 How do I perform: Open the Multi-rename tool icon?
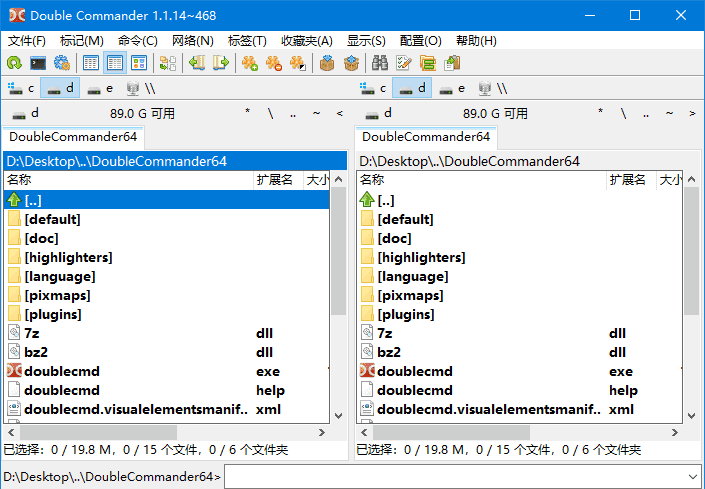pos(404,63)
